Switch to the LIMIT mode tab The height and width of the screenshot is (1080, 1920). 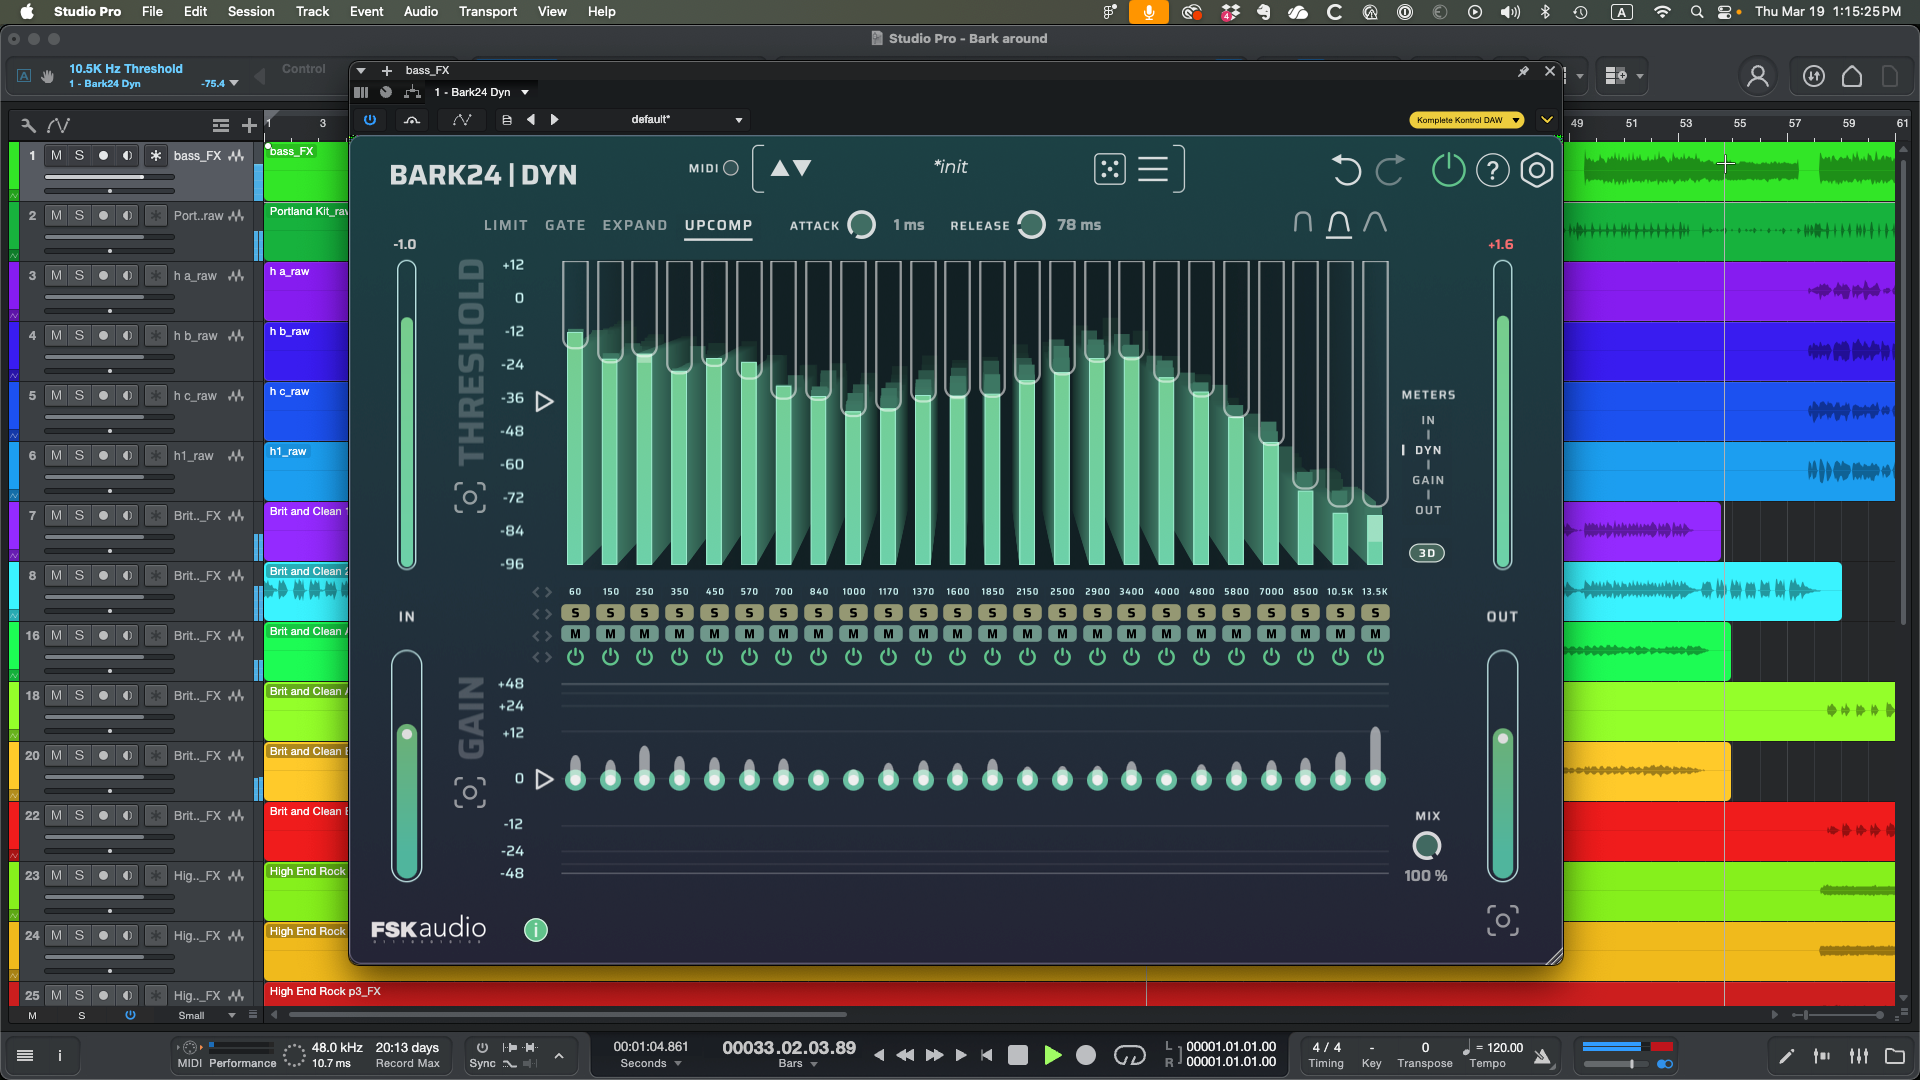tap(506, 225)
